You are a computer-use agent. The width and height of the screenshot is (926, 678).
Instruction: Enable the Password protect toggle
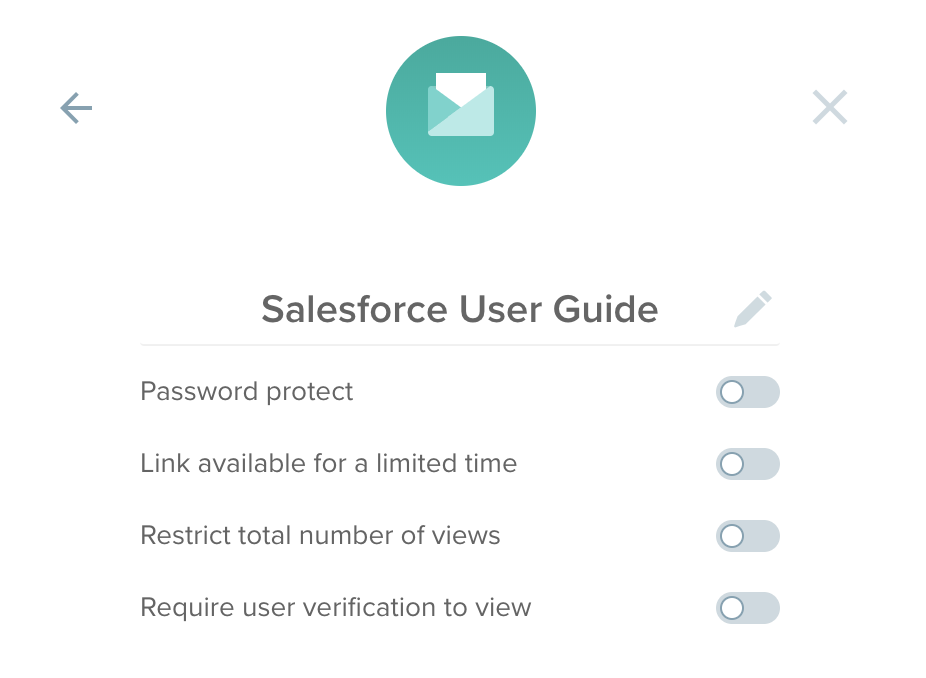coord(748,392)
